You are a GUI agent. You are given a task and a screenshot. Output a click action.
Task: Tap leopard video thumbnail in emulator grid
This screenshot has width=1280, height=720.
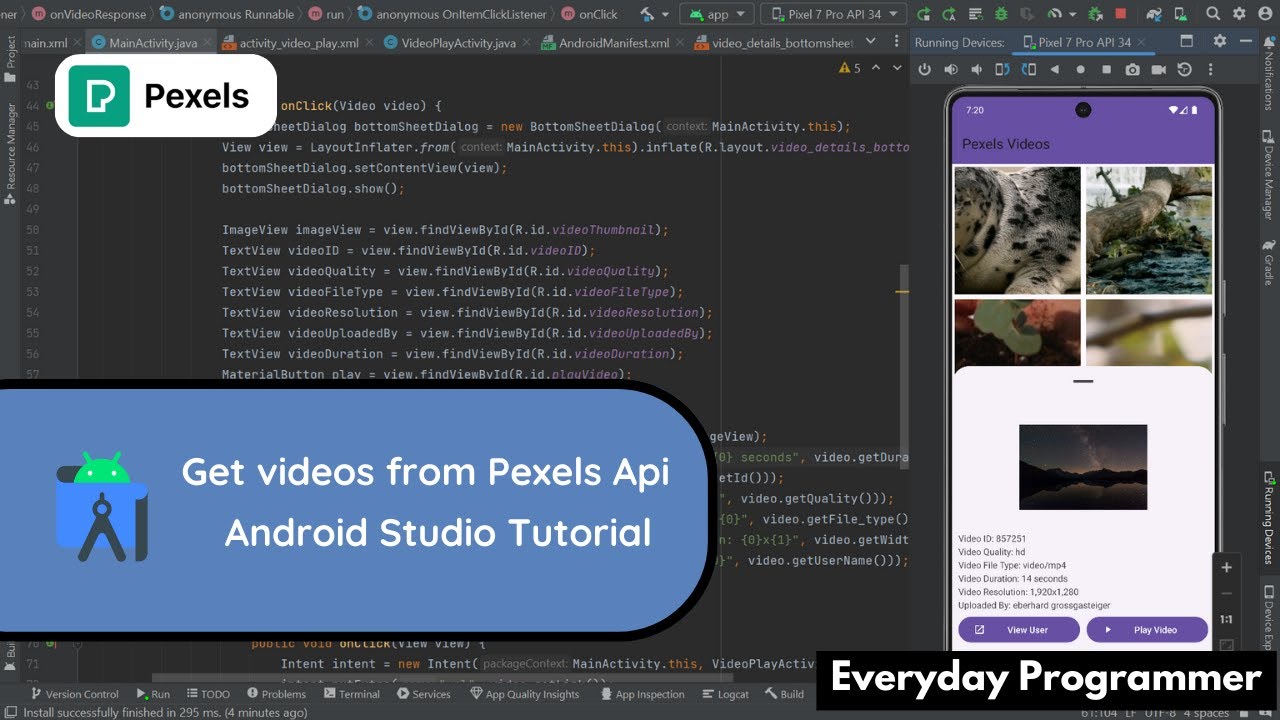coord(1017,230)
